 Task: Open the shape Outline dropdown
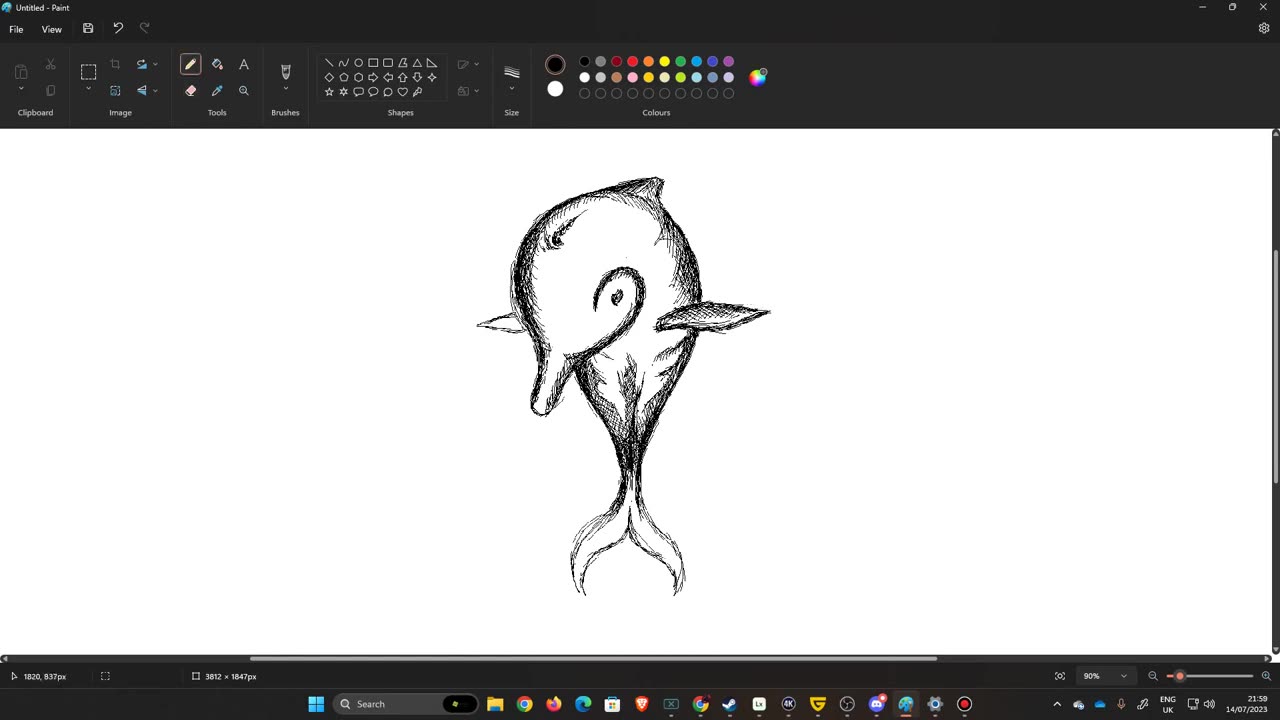[x=476, y=64]
